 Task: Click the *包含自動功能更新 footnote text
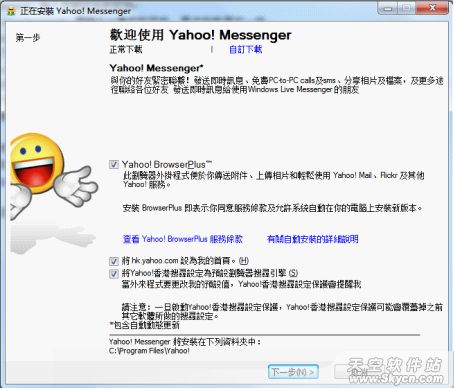[x=144, y=325]
